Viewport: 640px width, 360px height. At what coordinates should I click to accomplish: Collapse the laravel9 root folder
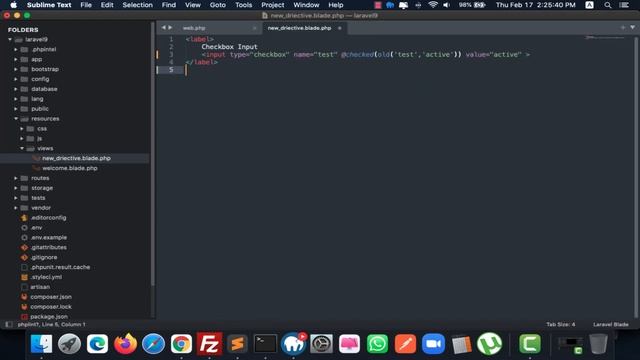coord(10,40)
